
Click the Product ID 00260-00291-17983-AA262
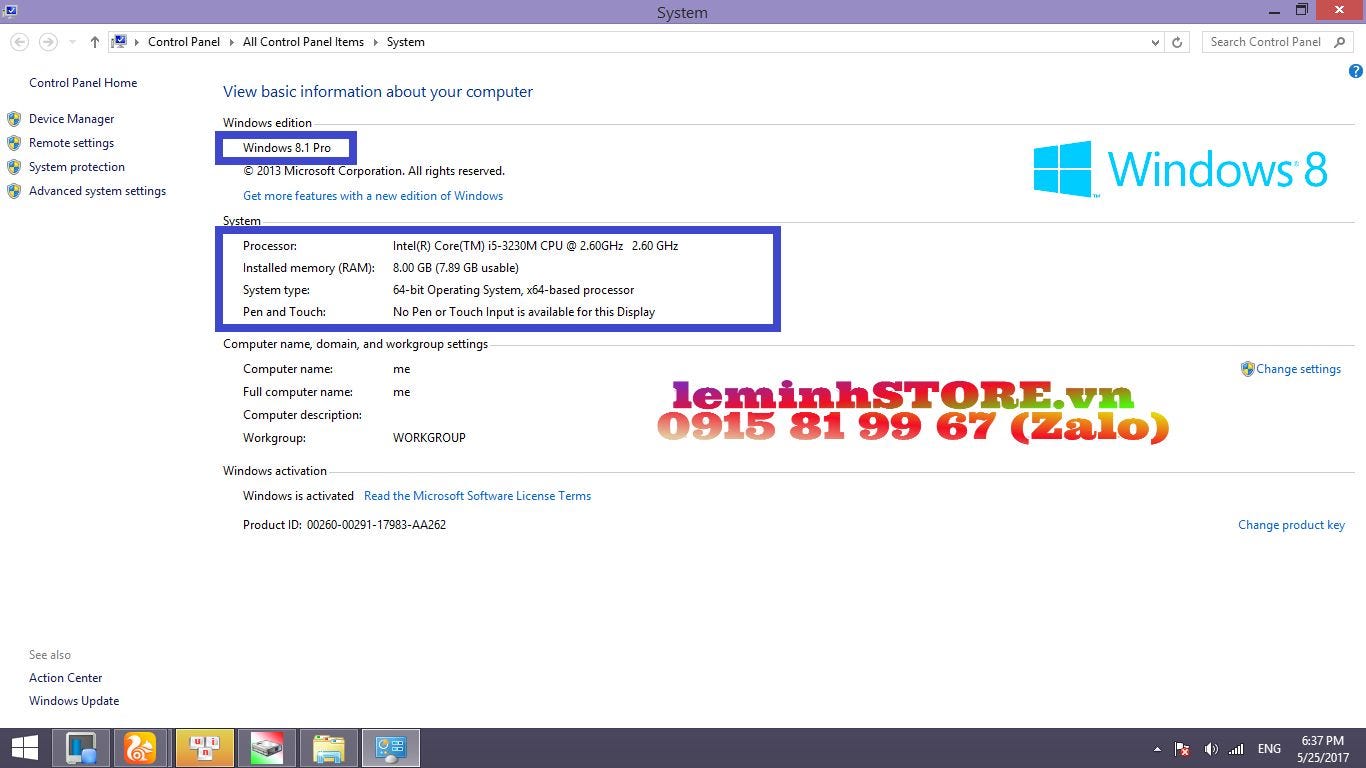[376, 525]
